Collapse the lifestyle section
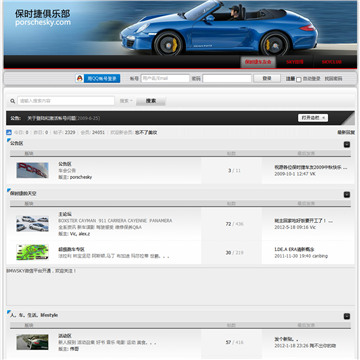Viewport: 360px width, 360px height. coord(347,316)
